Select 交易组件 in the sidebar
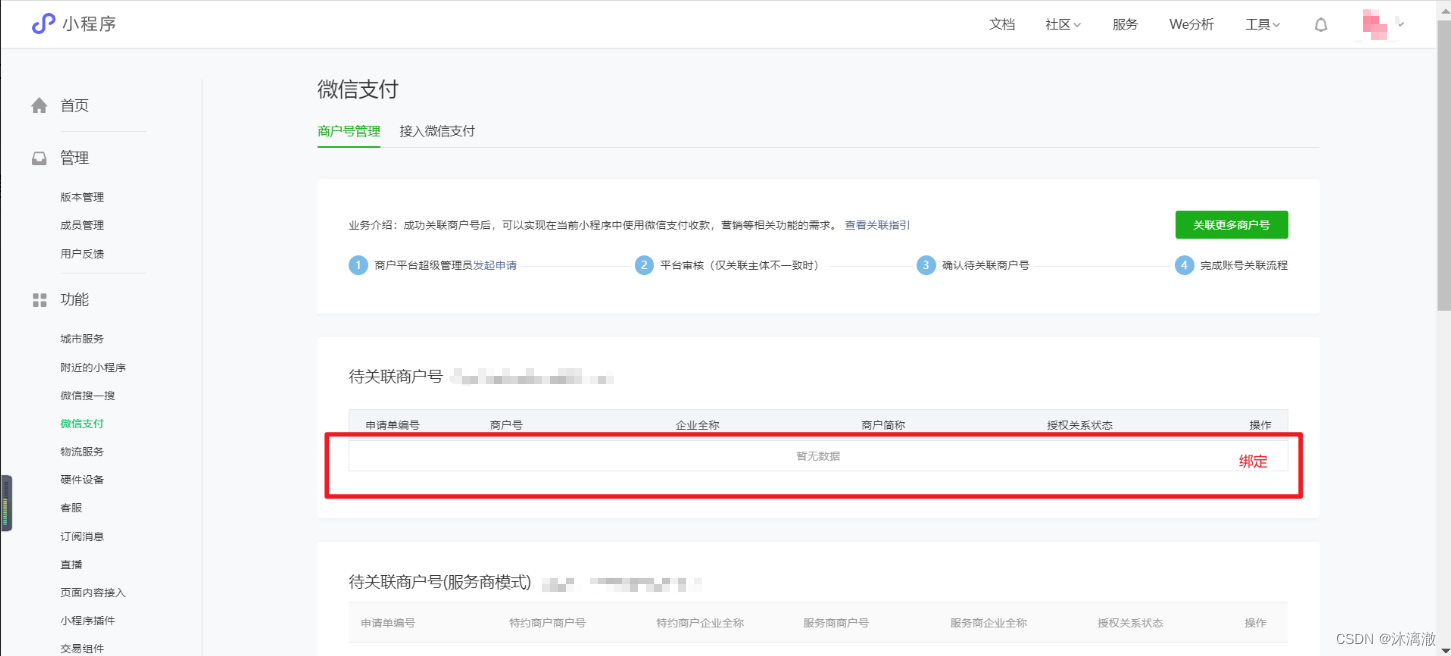This screenshot has height=656, width=1451. pyautogui.click(x=82, y=649)
